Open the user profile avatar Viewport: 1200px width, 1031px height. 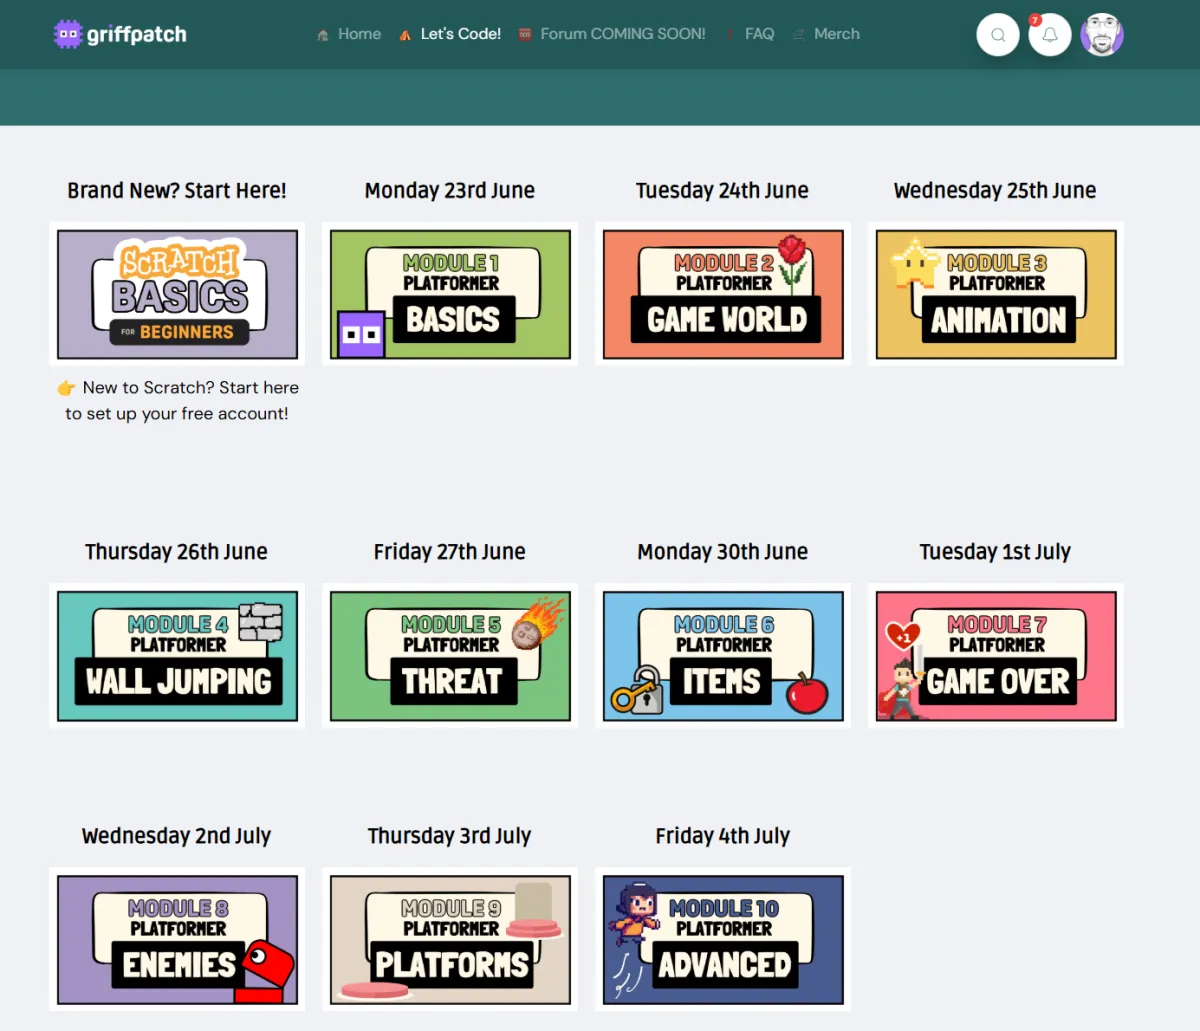click(x=1102, y=35)
